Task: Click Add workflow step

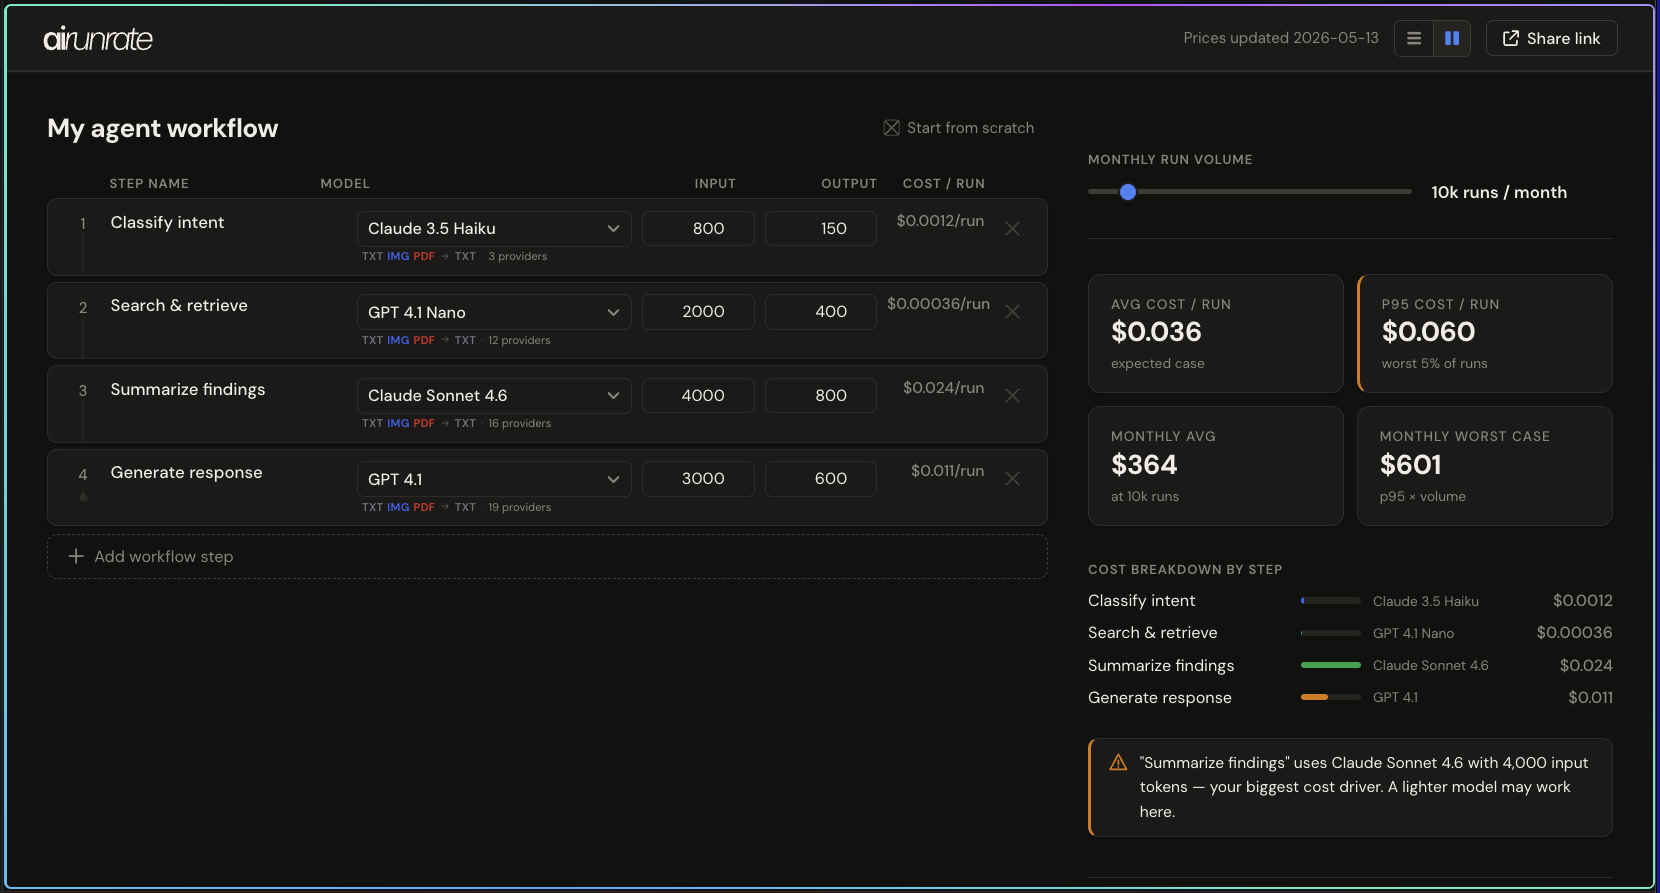Action: (547, 557)
